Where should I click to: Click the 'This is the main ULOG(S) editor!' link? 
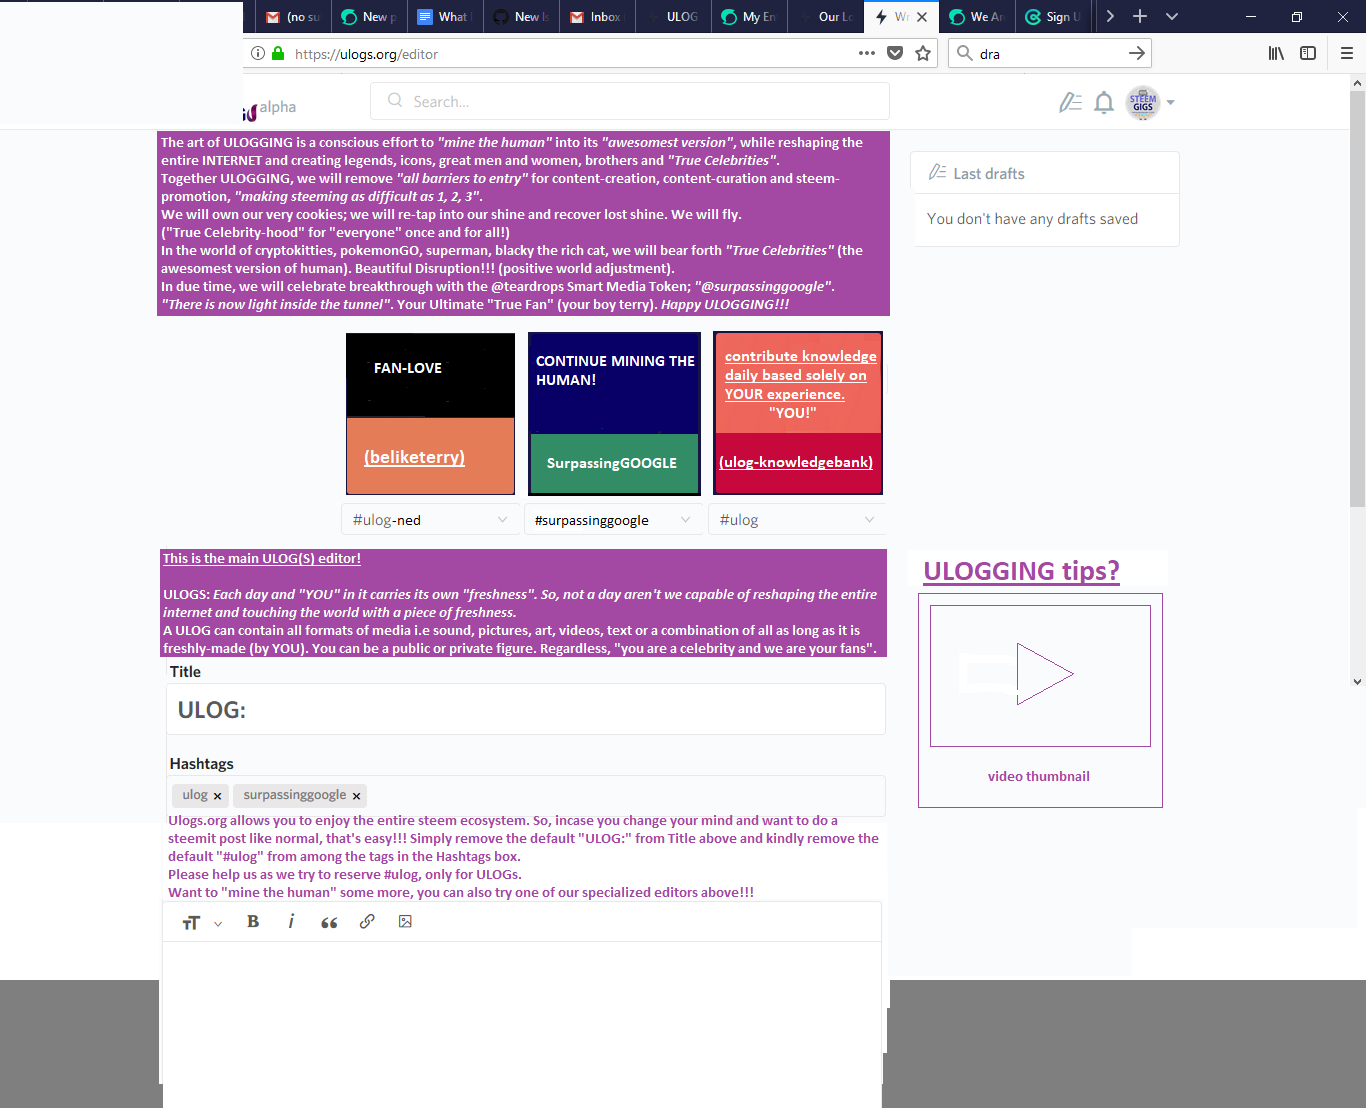[x=262, y=559]
